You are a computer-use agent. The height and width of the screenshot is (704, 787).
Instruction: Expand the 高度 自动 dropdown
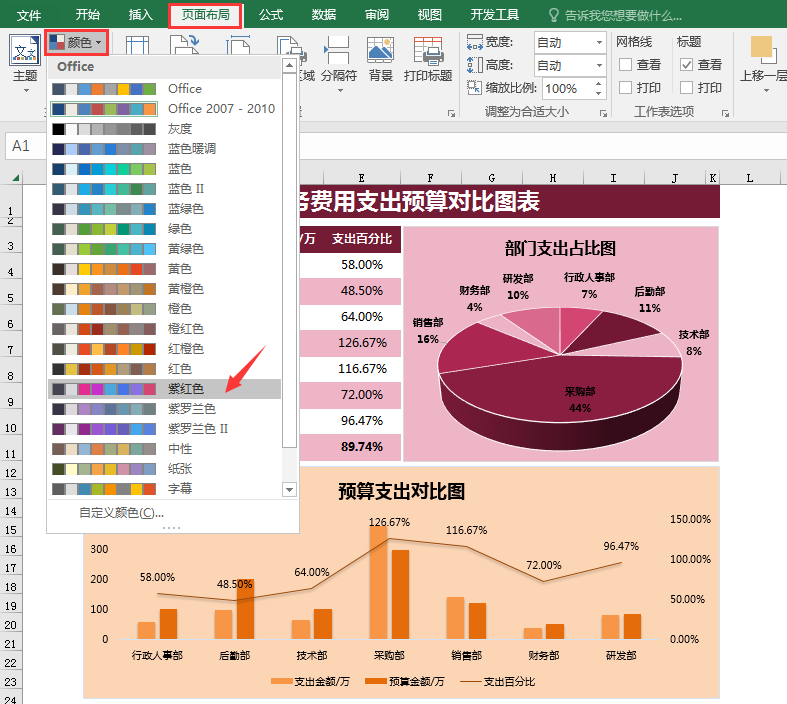click(599, 65)
